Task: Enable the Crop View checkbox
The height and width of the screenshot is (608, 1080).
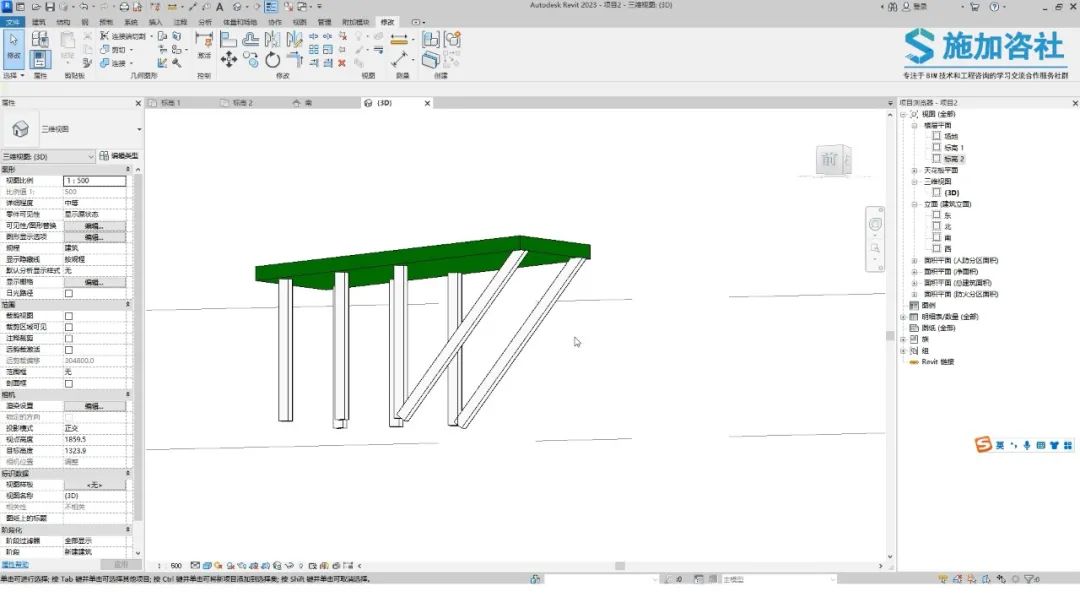Action: pos(69,316)
